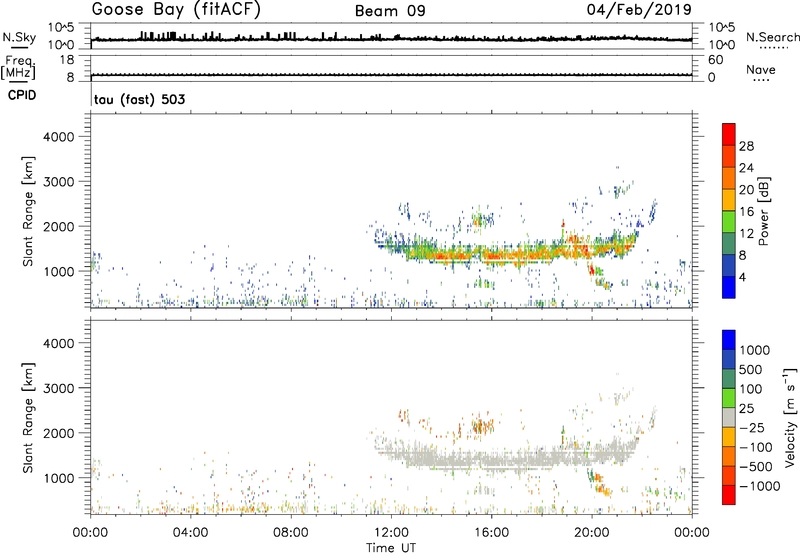
Task: Click the '16:00' time axis tick label
Action: [491, 533]
